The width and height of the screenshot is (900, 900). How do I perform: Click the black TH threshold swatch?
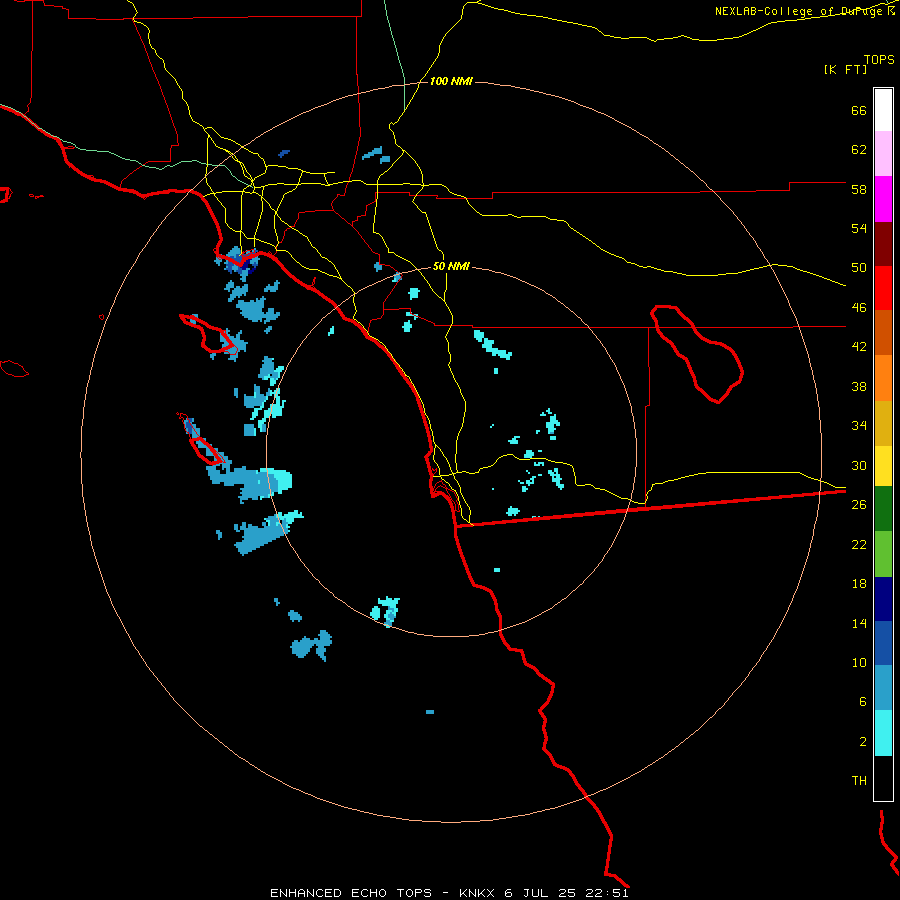pyautogui.click(x=883, y=778)
